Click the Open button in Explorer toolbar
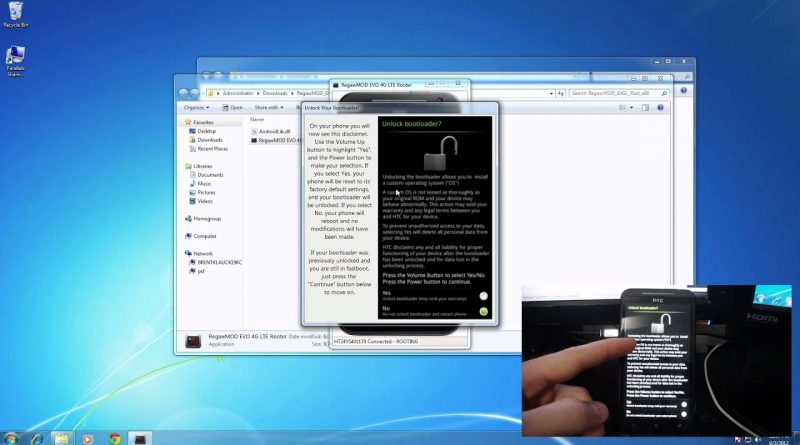800x445 pixels. 233,108
